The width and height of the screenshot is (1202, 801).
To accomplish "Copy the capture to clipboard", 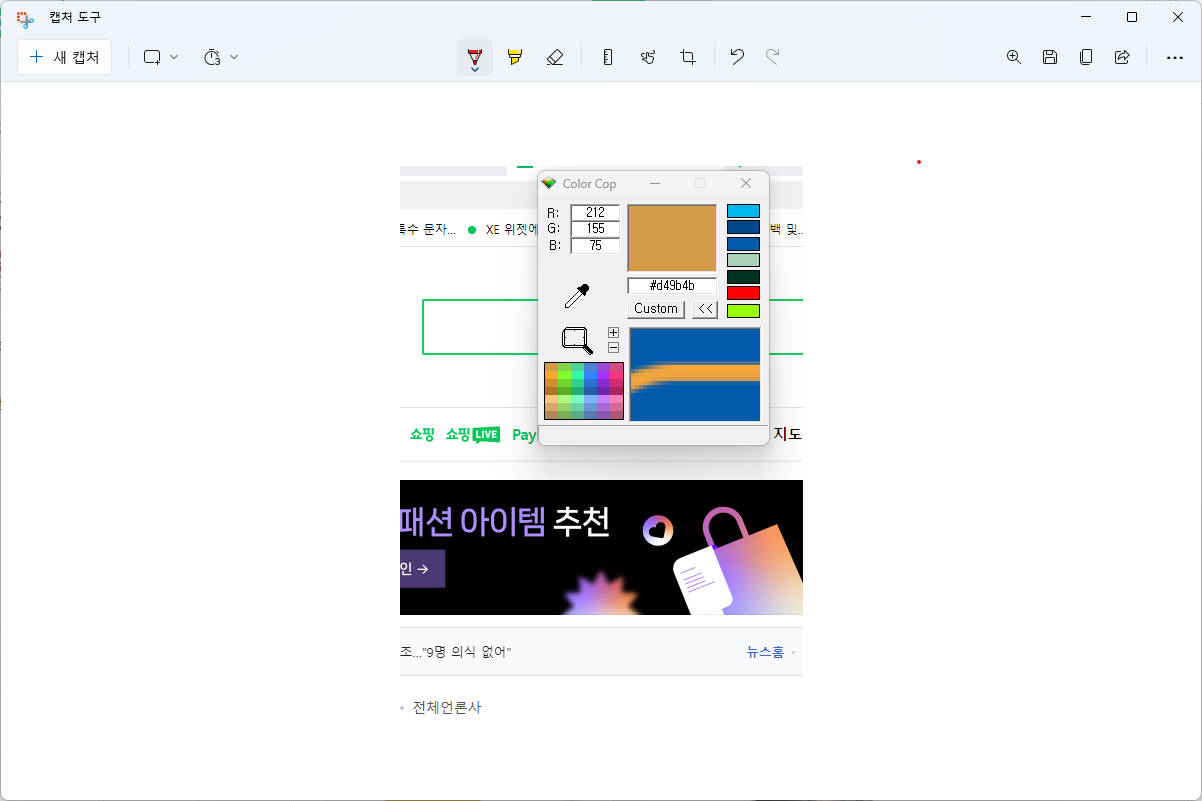I will point(1086,57).
